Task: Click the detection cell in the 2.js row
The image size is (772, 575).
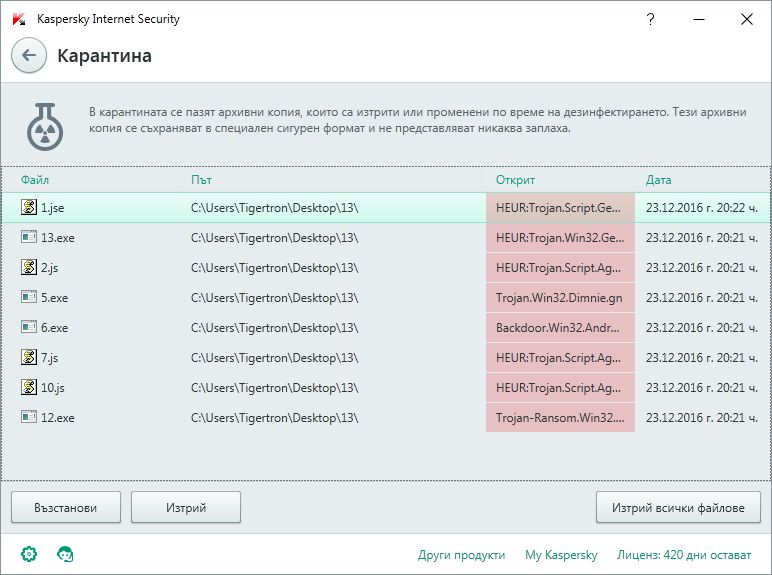Action: (560, 267)
